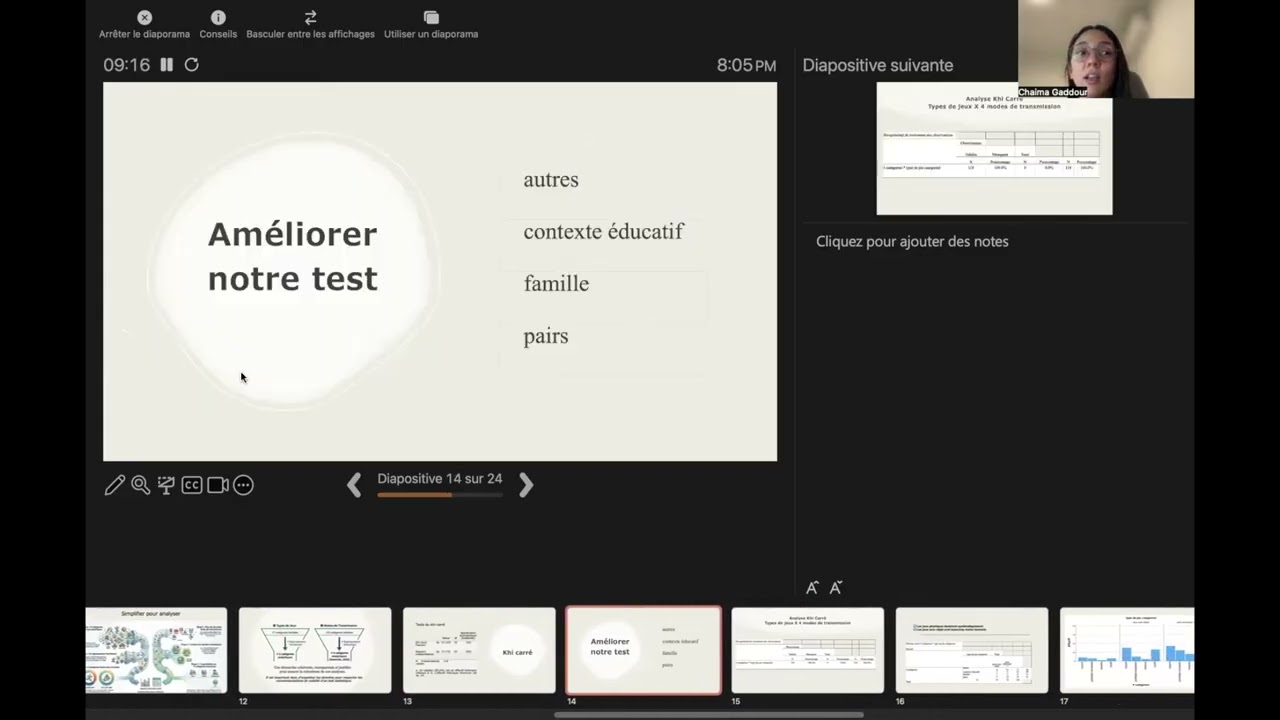Click the 'Diapositive 14 sur 24' label
This screenshot has width=1280, height=720.
pos(440,479)
